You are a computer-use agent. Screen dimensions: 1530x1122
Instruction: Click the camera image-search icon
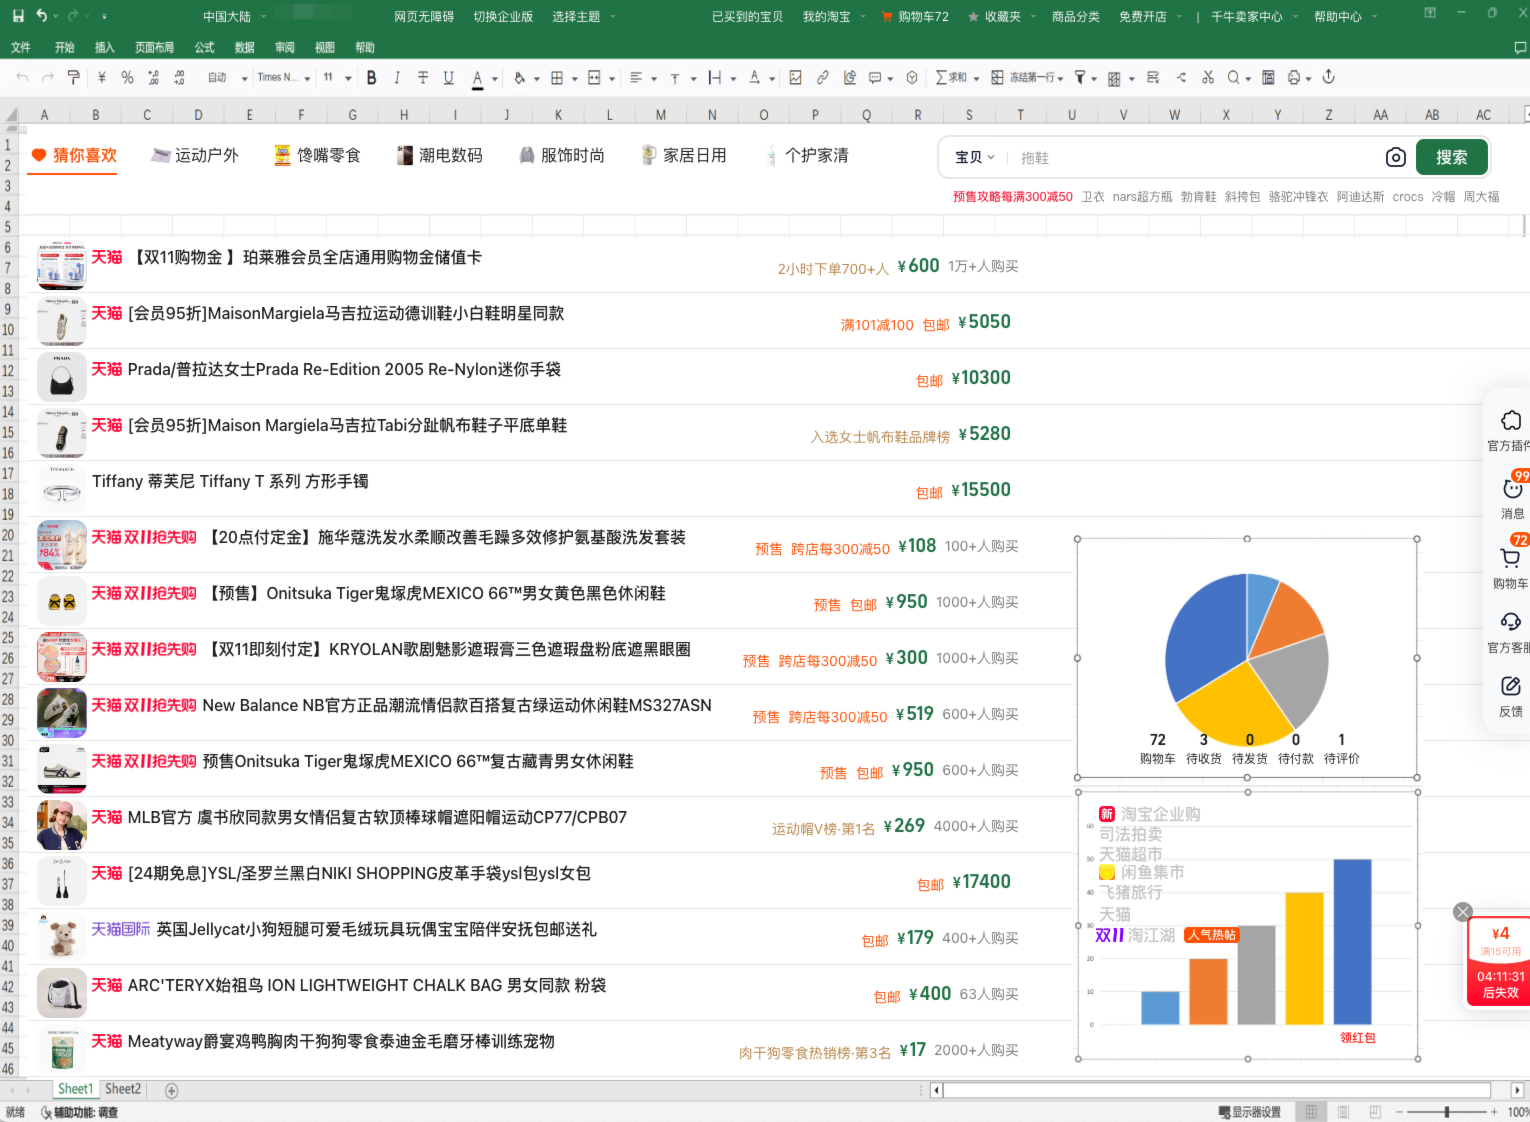point(1396,157)
